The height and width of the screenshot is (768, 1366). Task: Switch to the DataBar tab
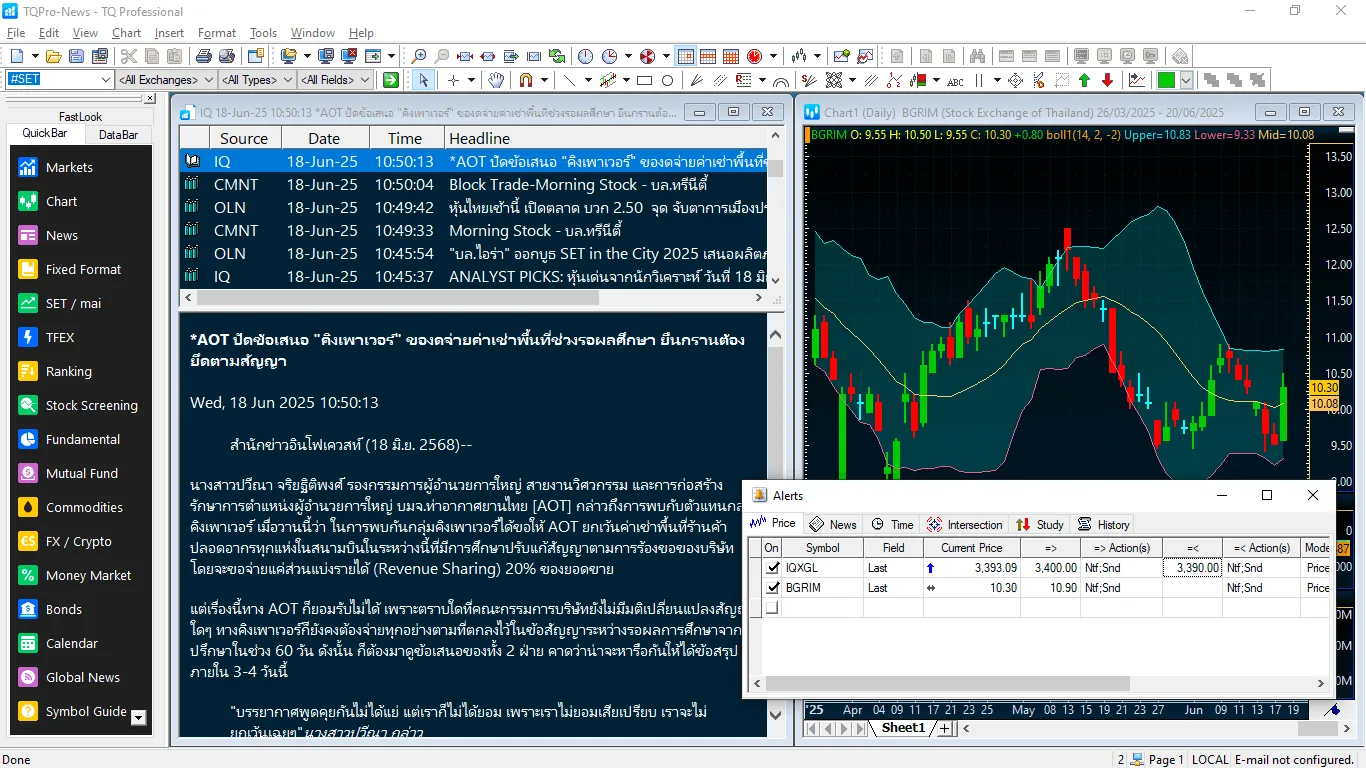point(118,134)
